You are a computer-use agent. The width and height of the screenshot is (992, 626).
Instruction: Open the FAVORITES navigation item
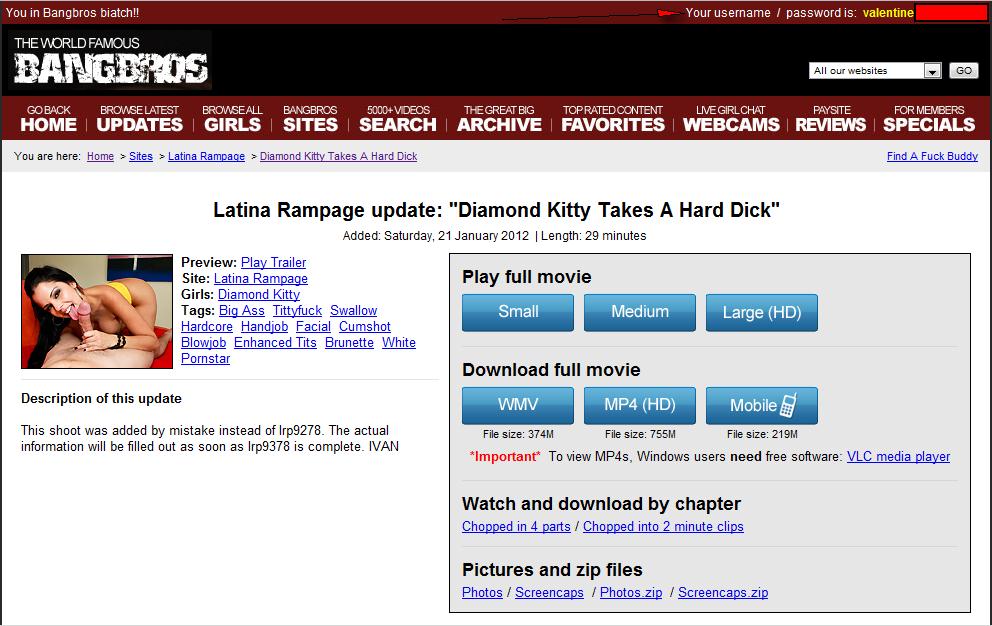pyautogui.click(x=613, y=118)
